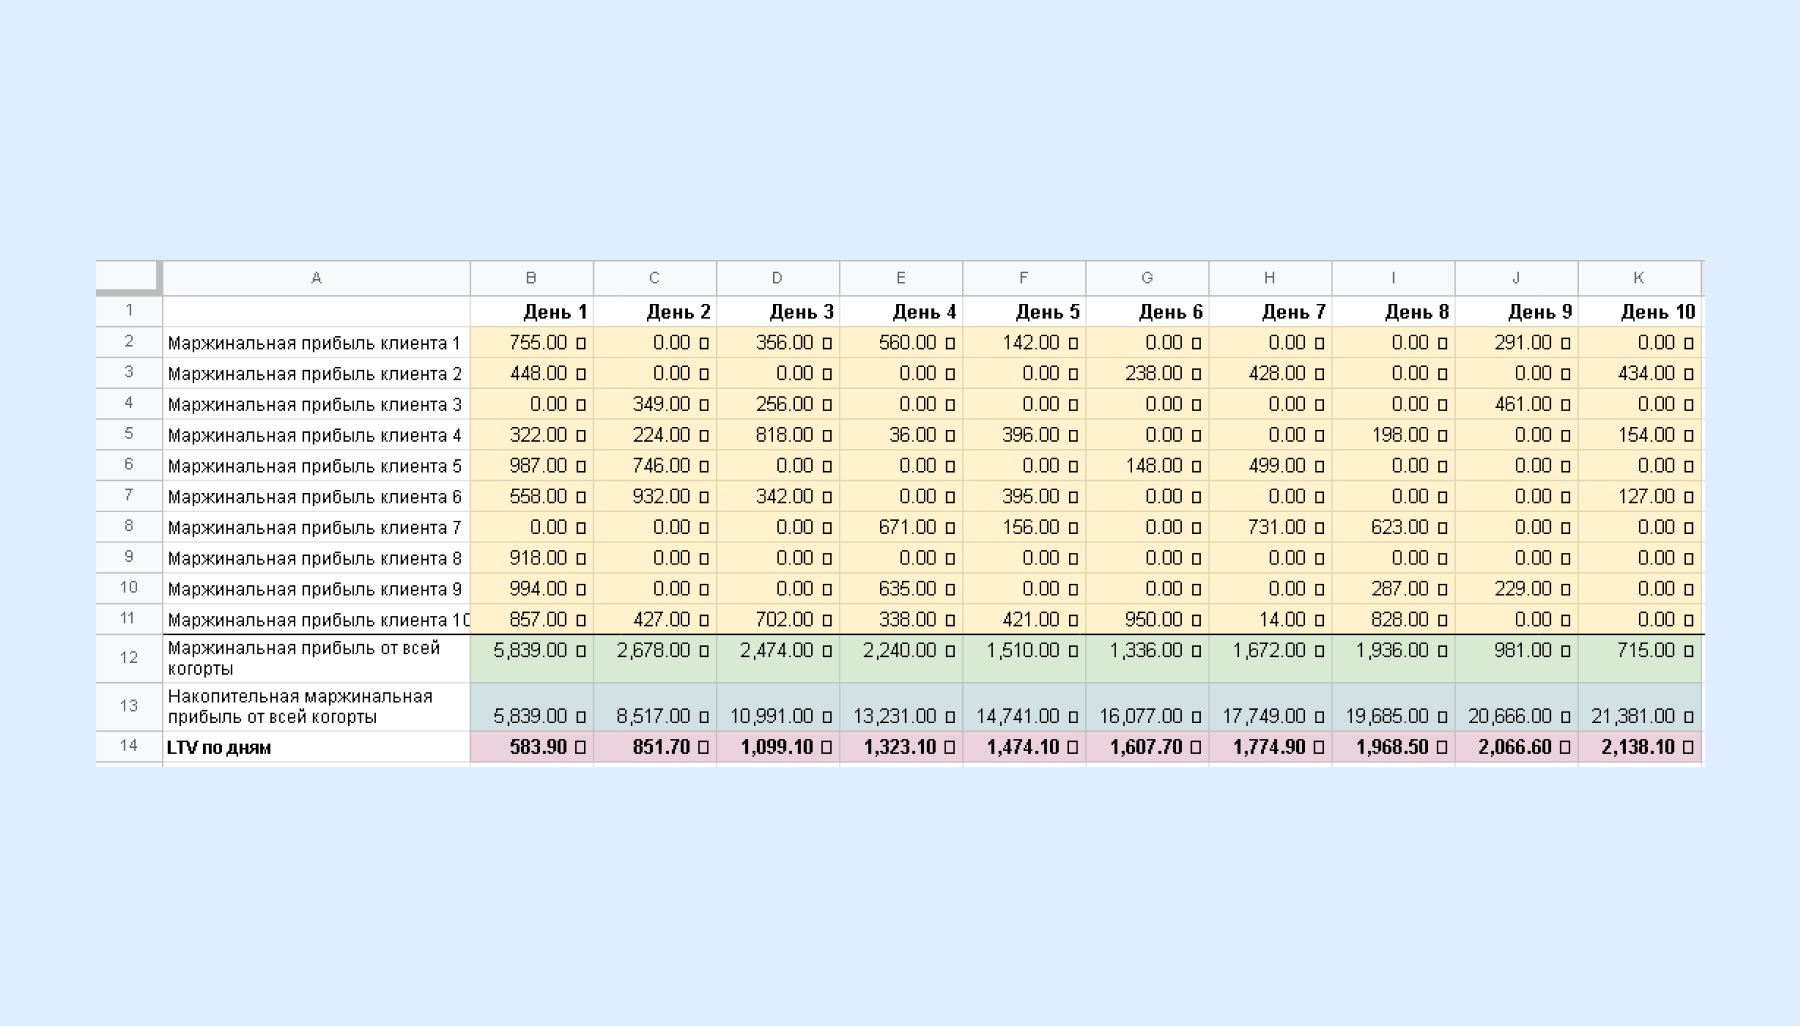1800x1026 pixels.
Task: Click cumulative cell 8,517.00
Action: pos(655,707)
